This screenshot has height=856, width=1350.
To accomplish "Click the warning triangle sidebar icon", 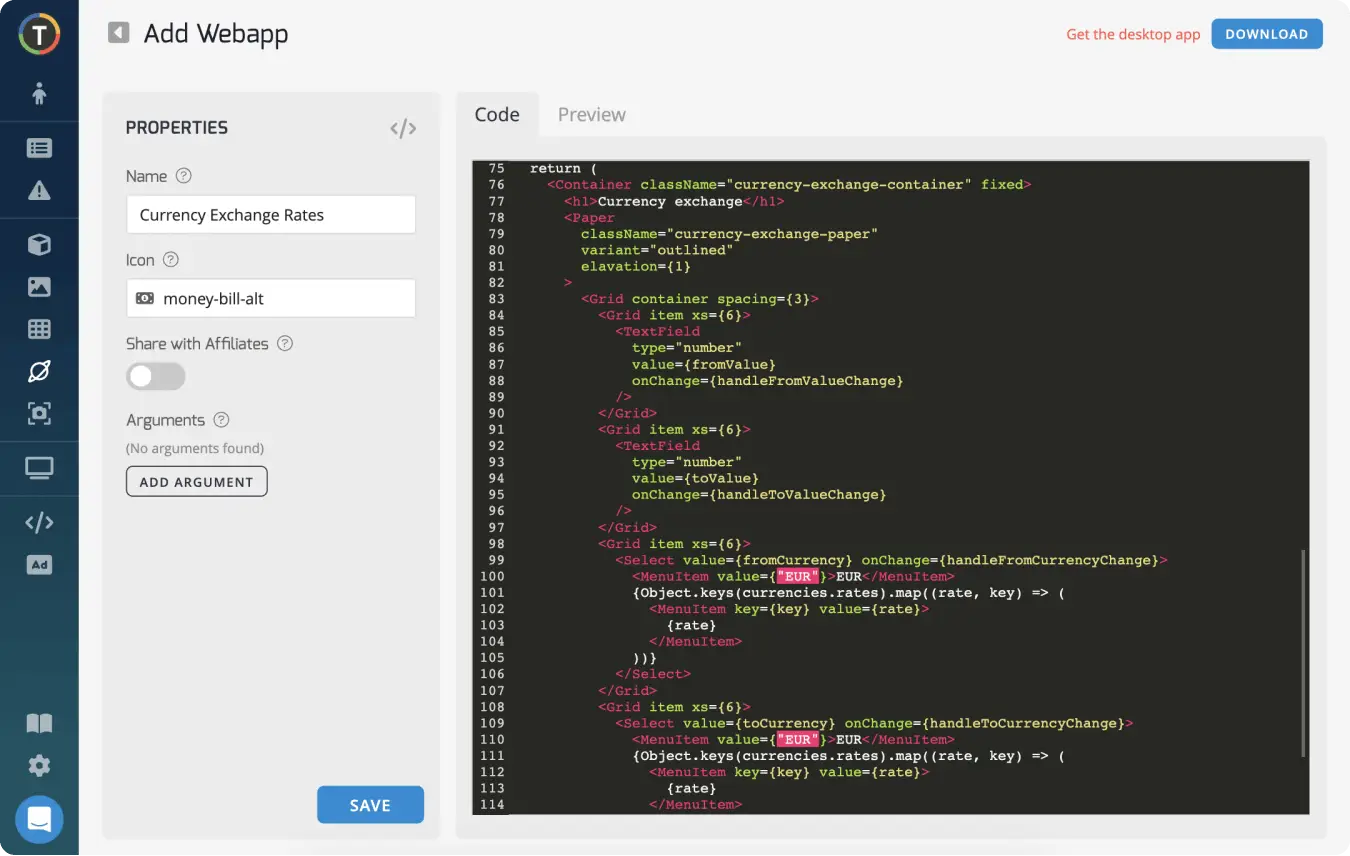I will 39,191.
